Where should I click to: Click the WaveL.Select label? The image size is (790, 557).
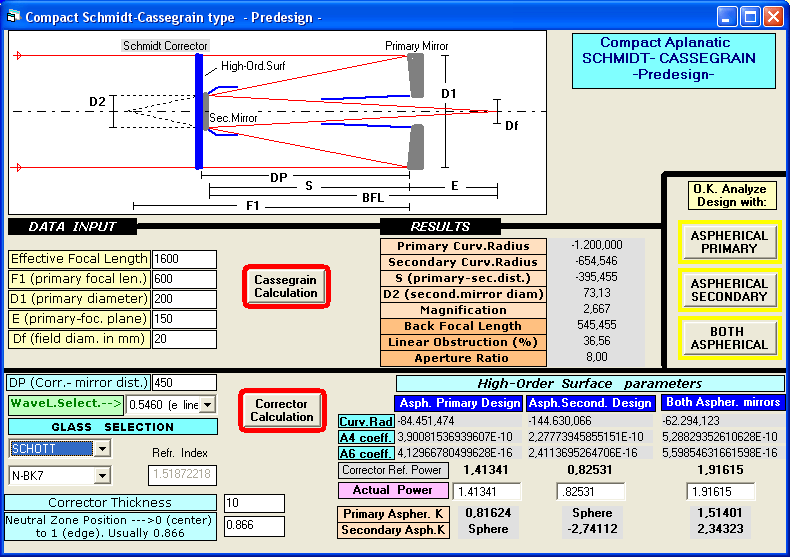point(65,404)
